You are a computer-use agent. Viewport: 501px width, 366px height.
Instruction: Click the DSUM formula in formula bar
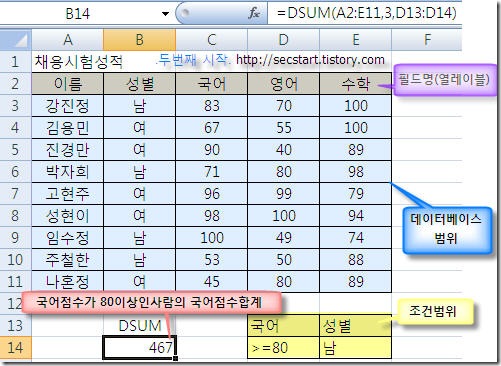(366, 13)
